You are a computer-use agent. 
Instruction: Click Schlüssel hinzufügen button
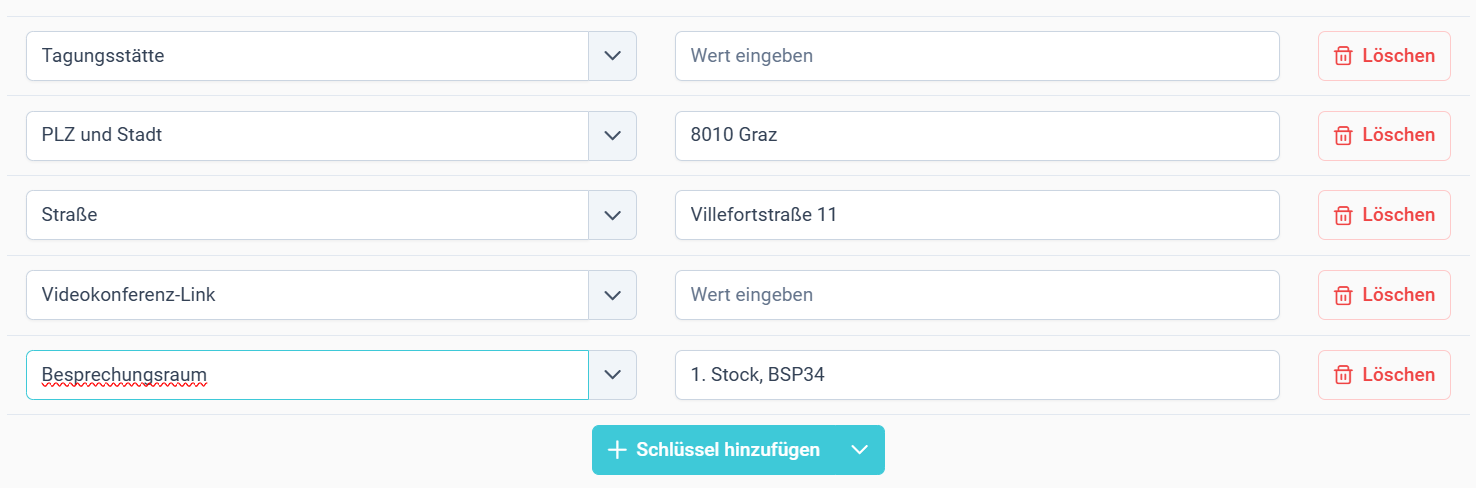[714, 450]
